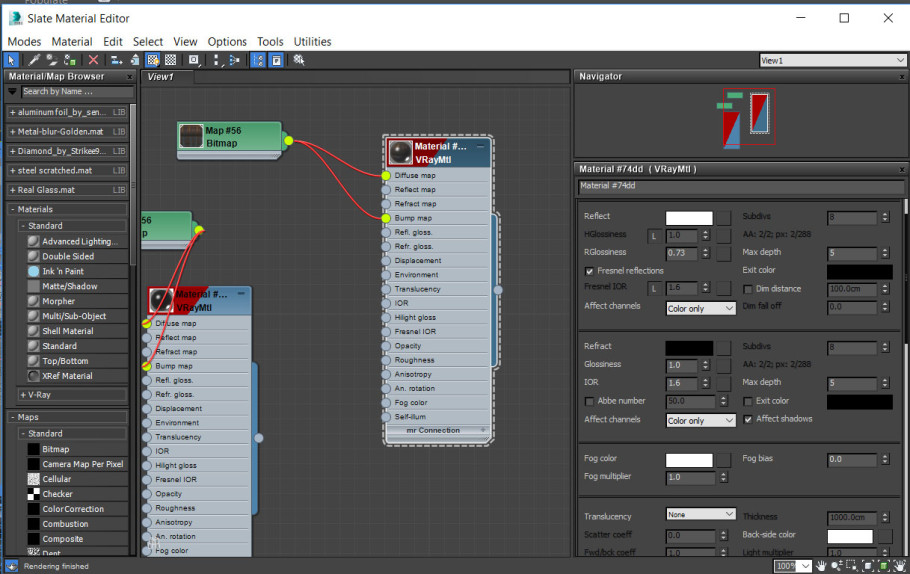Close the Material/Map Browser panel
This screenshot has height=574, width=910.
[129, 77]
